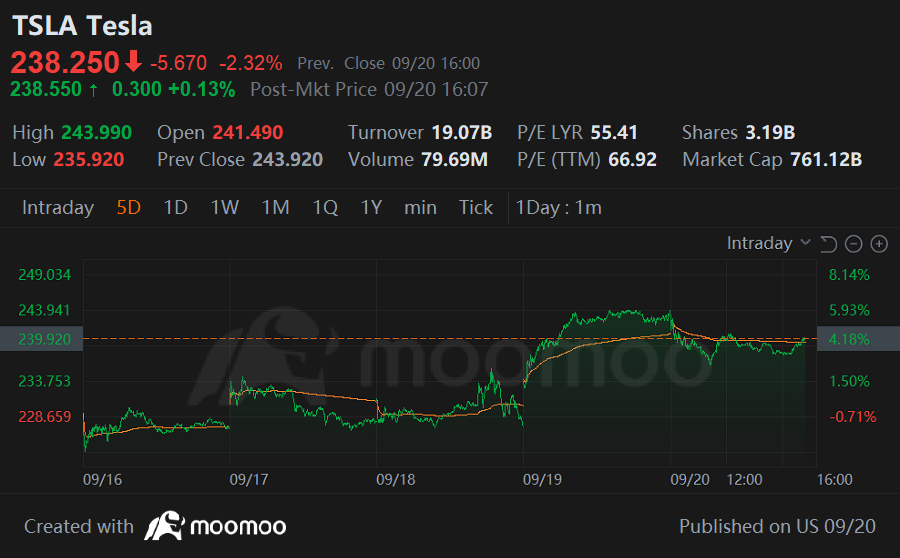The height and width of the screenshot is (558, 900).
Task: Click the 1.50% percent axis label
Action: point(849,381)
